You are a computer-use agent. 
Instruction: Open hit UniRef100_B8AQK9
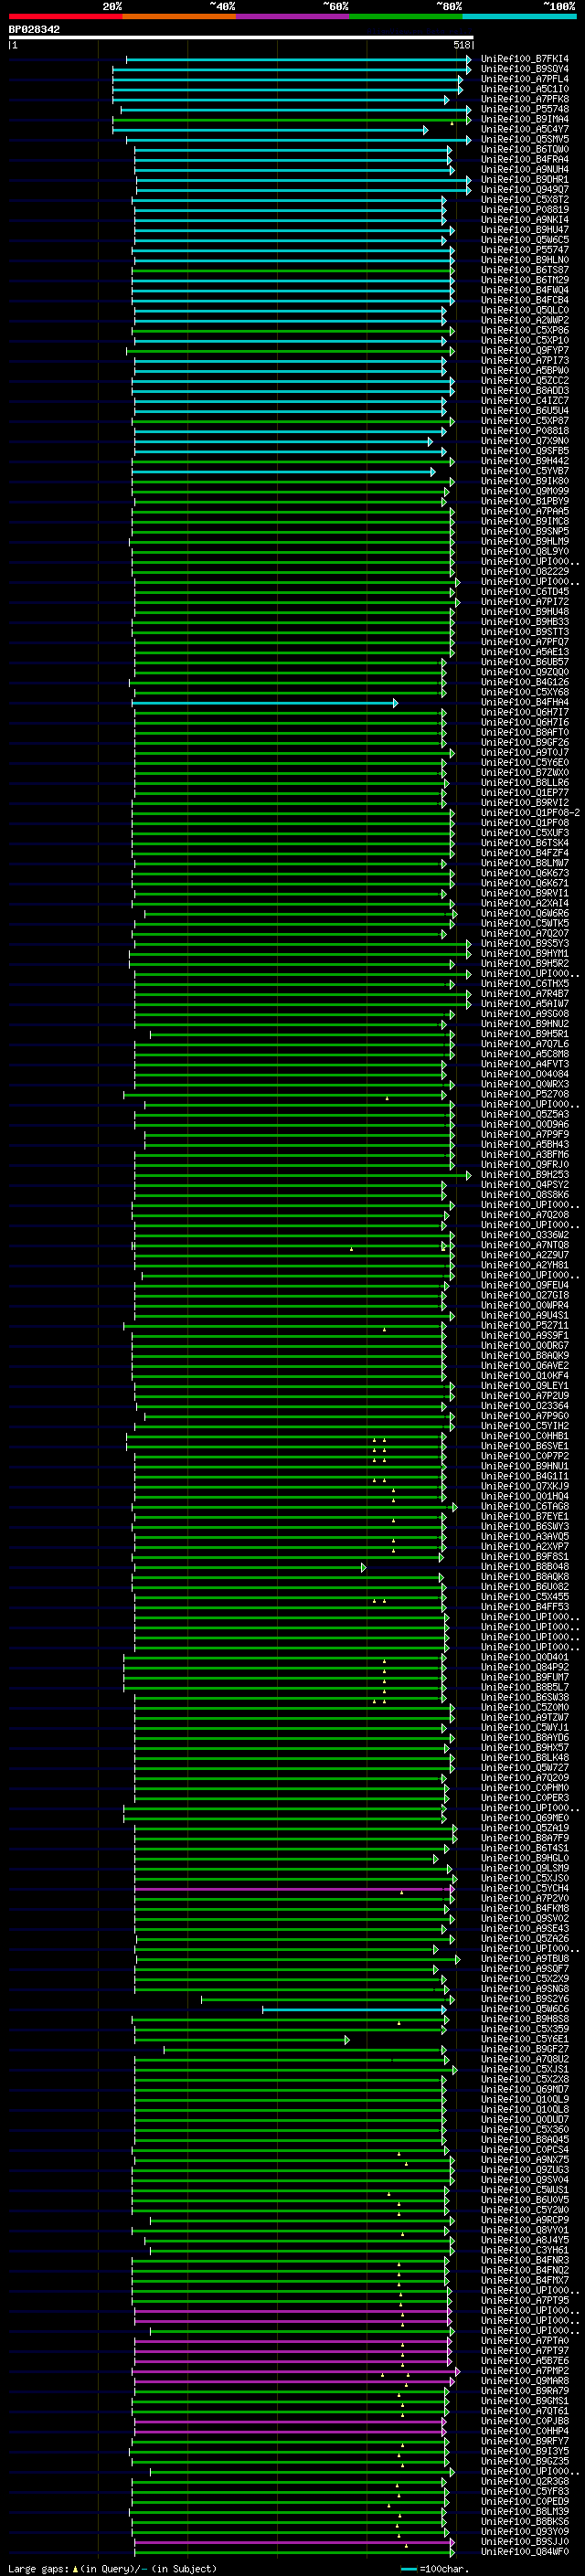click(525, 1355)
